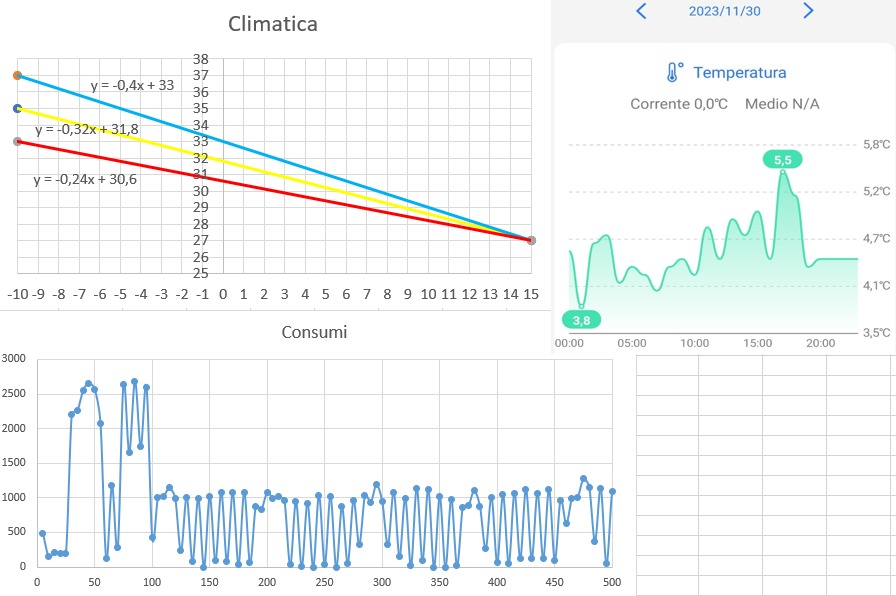Screen dimensions: 896x596
Task: Click the 250 label on Consumi's horizontal axis
Action: pyautogui.click(x=324, y=582)
